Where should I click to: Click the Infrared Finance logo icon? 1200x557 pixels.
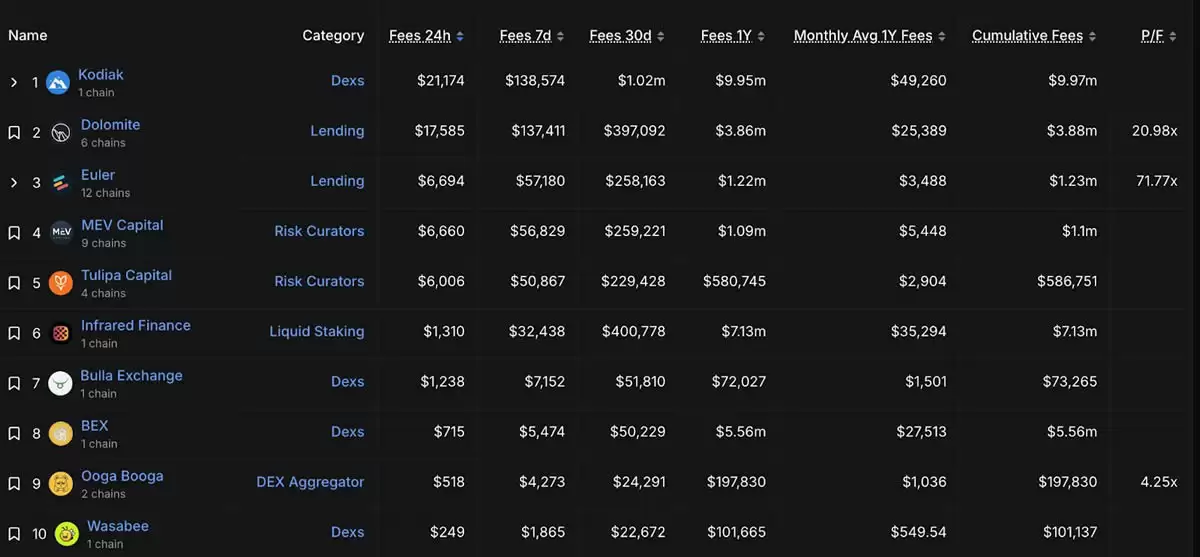tap(61, 333)
